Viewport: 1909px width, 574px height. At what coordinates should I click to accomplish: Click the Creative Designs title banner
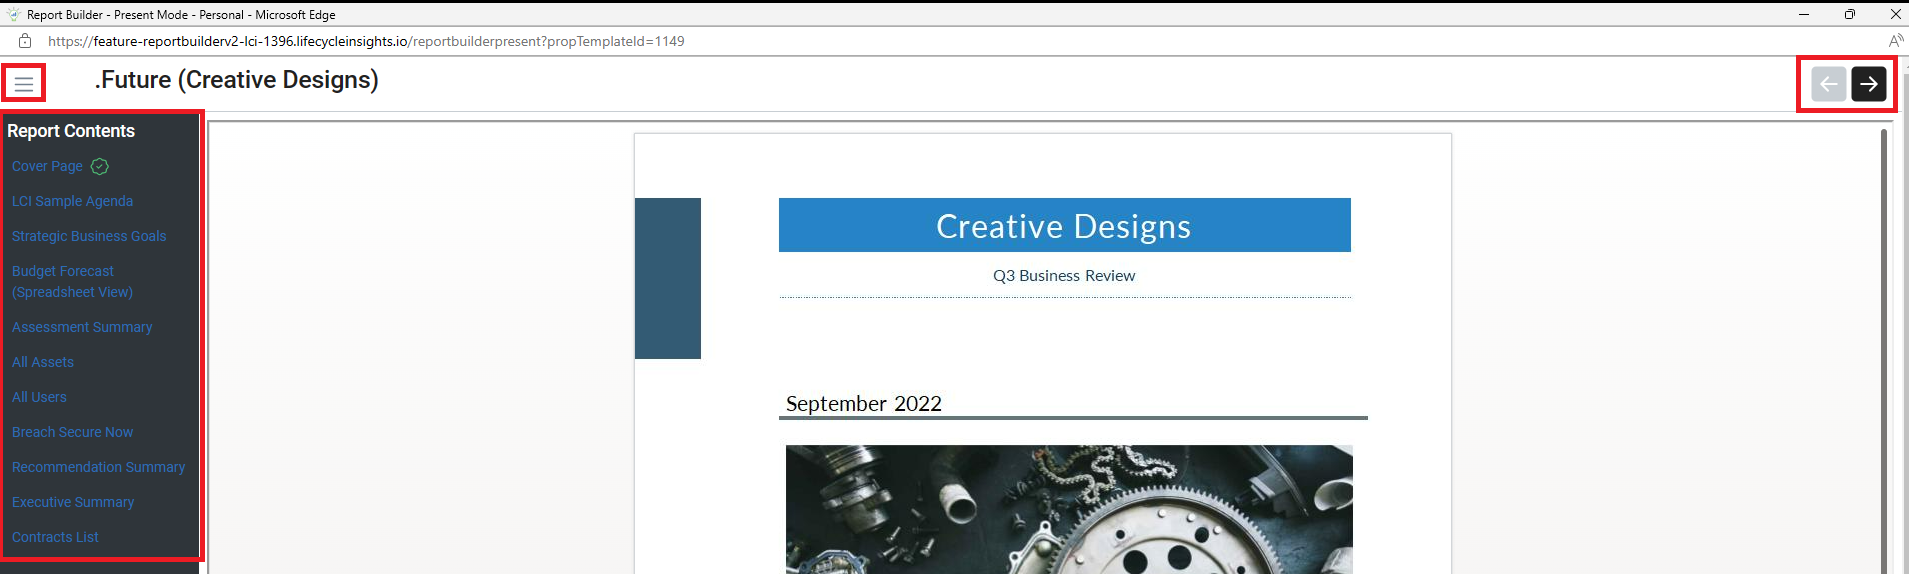pyautogui.click(x=1064, y=225)
